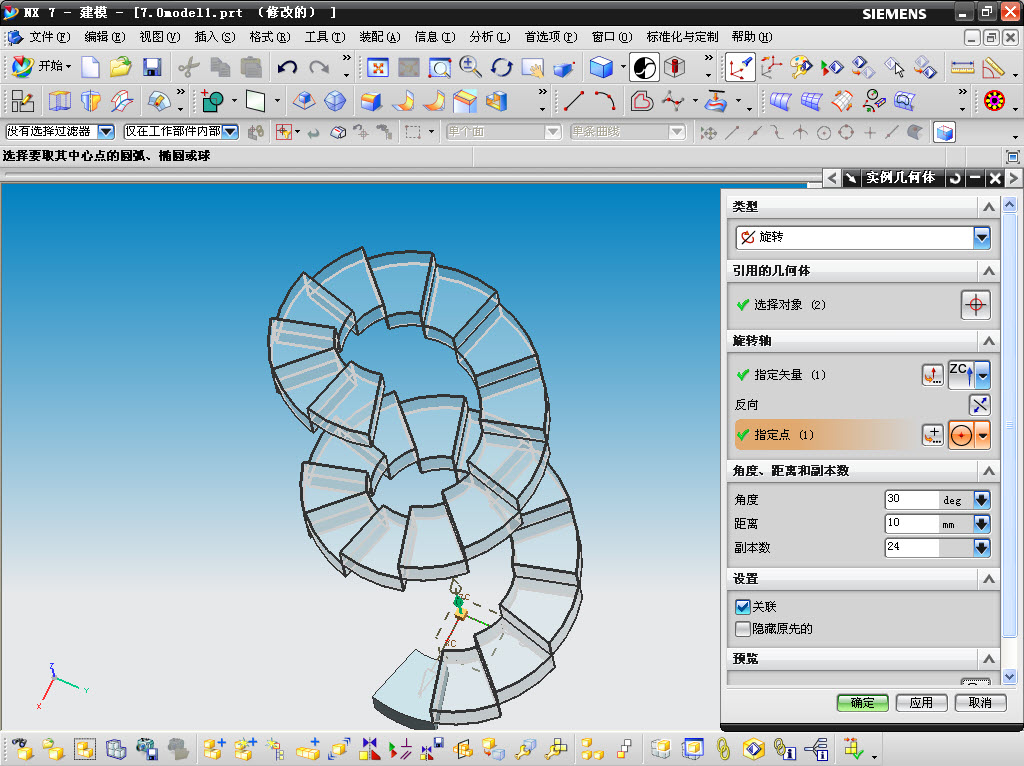Screen dimensions: 1024x766
Task: Click the 开始 start button
Action: pyautogui.click(x=42, y=66)
